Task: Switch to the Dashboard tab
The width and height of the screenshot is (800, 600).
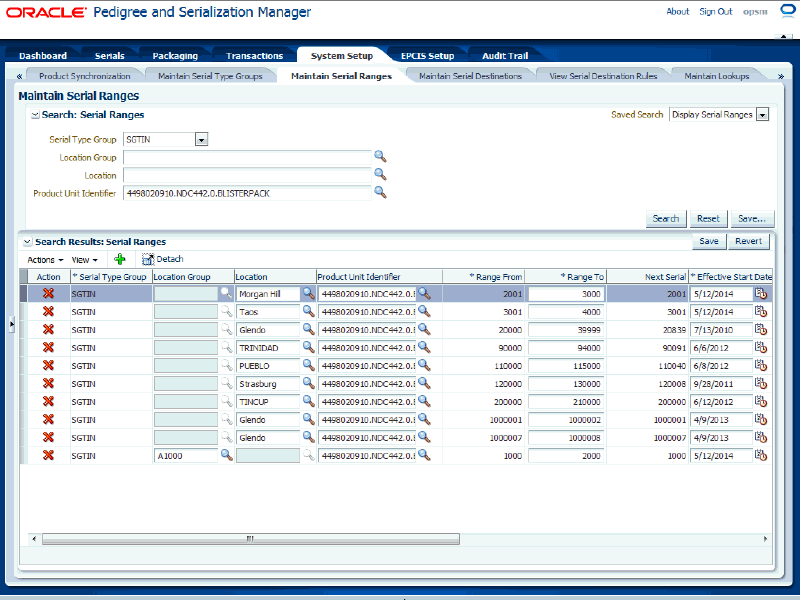Action: coord(43,56)
